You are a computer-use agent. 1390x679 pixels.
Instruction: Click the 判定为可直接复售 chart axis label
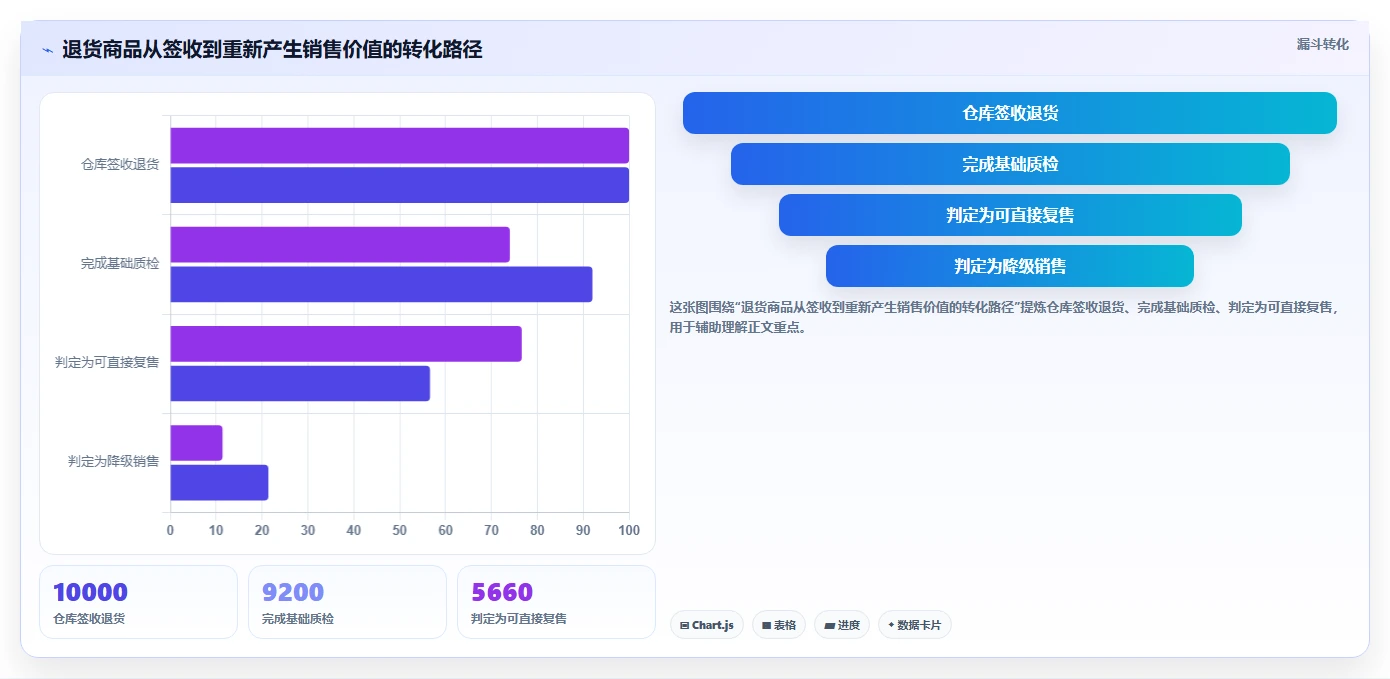point(107,362)
